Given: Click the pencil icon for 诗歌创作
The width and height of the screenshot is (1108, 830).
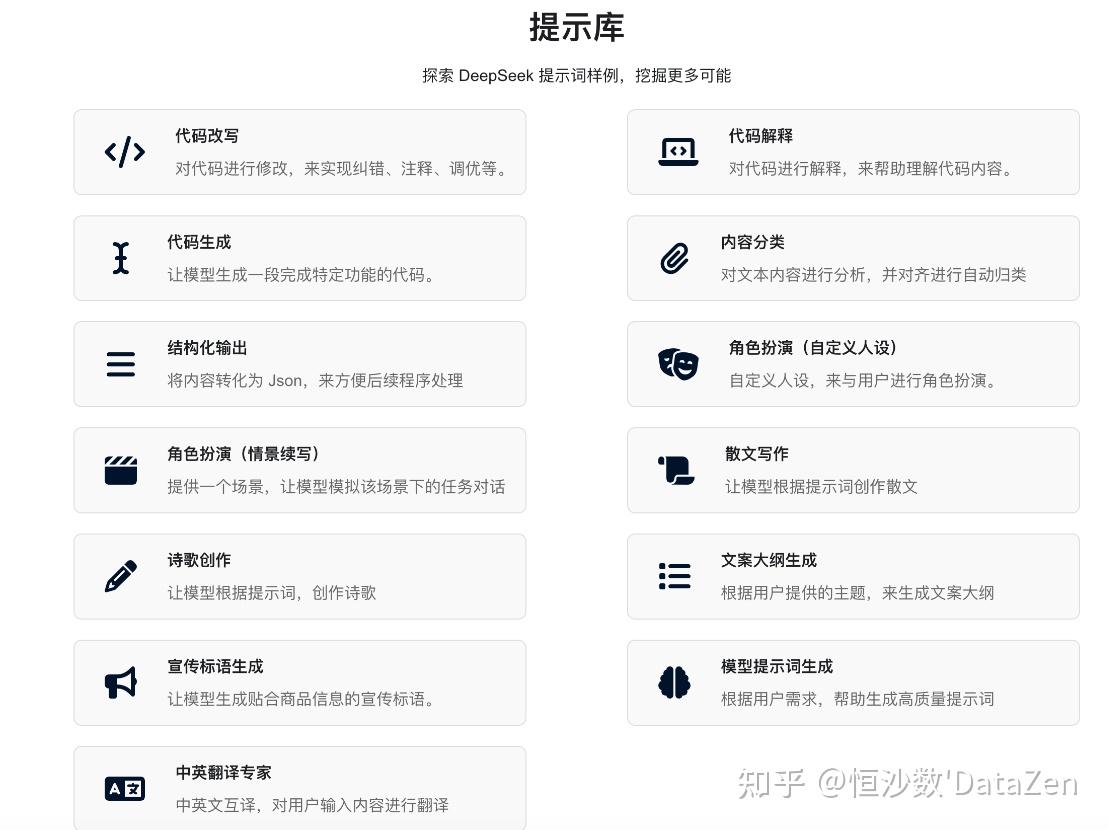Looking at the screenshot, I should click(x=121, y=576).
